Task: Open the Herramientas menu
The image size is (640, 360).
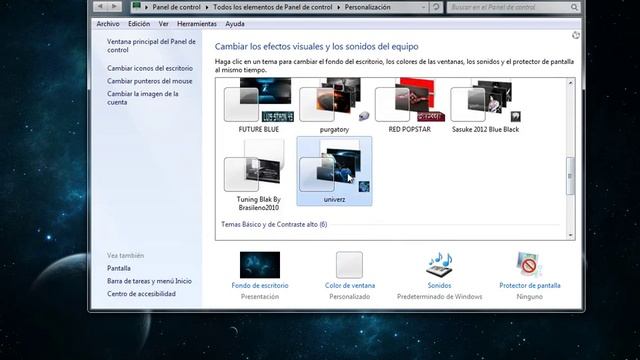Action: click(197, 24)
